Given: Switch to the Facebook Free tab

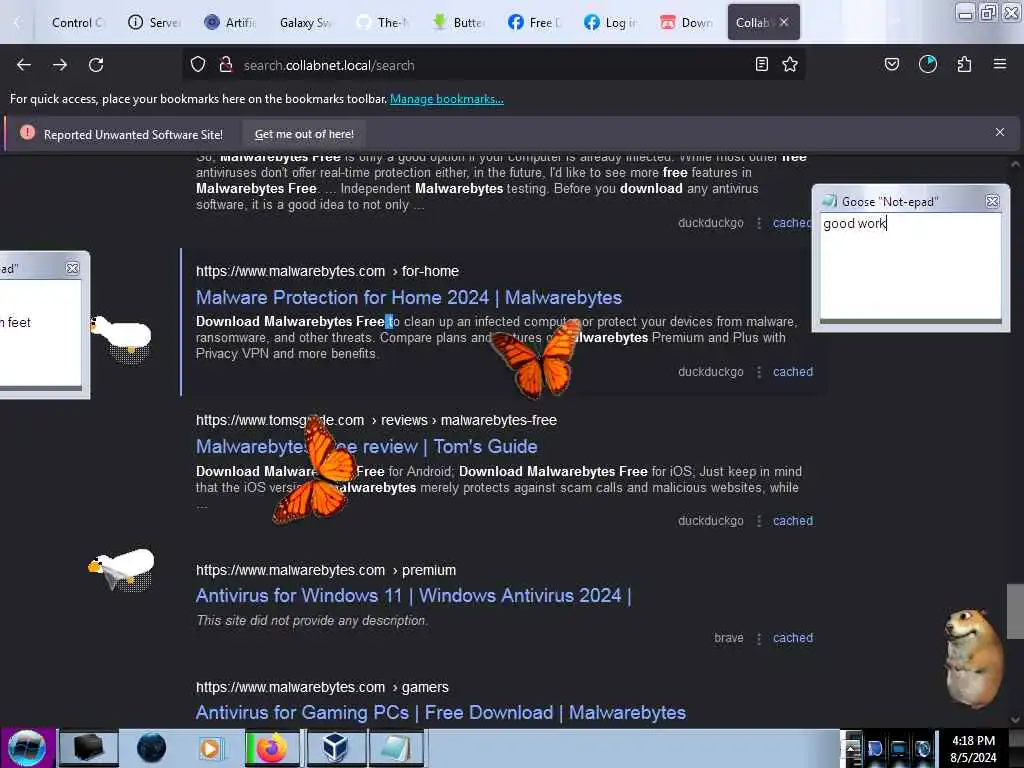Looking at the screenshot, I should [534, 23].
